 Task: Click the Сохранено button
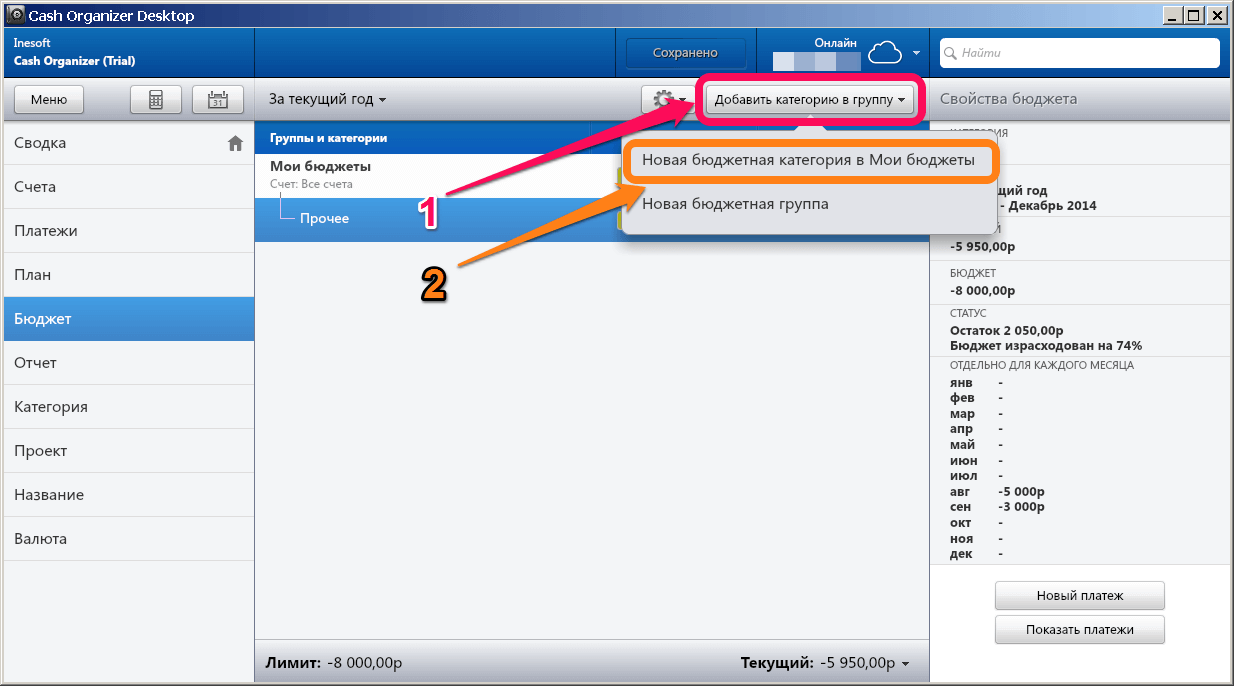tap(686, 53)
